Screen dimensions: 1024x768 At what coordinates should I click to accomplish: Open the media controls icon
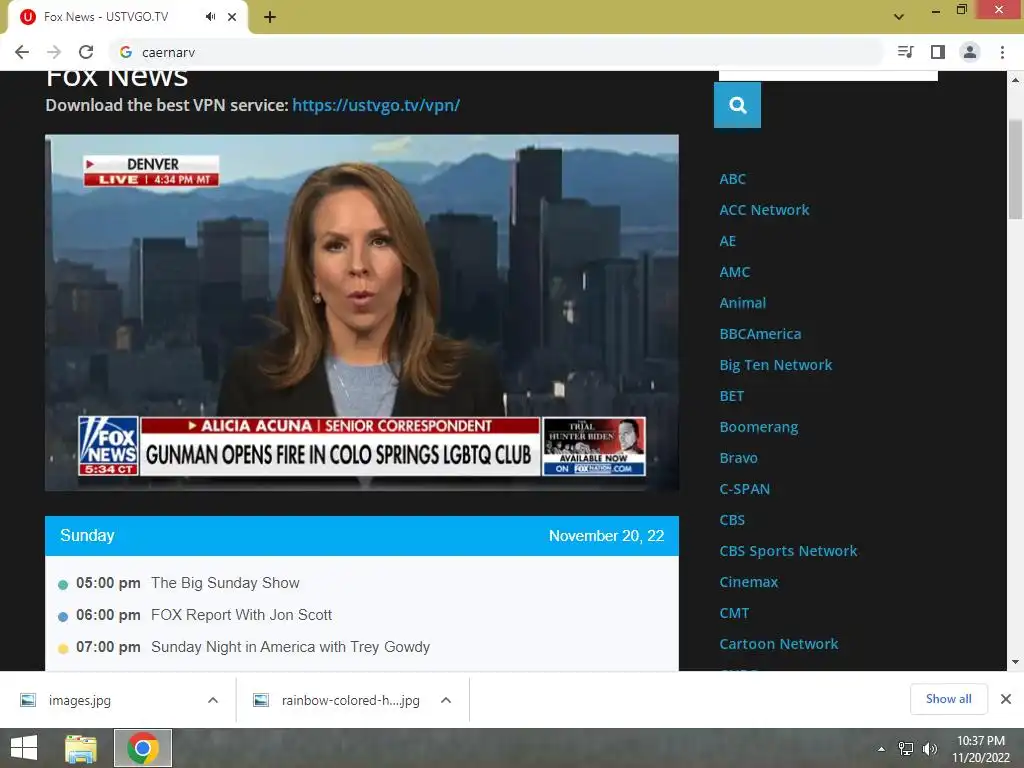pyautogui.click(x=905, y=52)
